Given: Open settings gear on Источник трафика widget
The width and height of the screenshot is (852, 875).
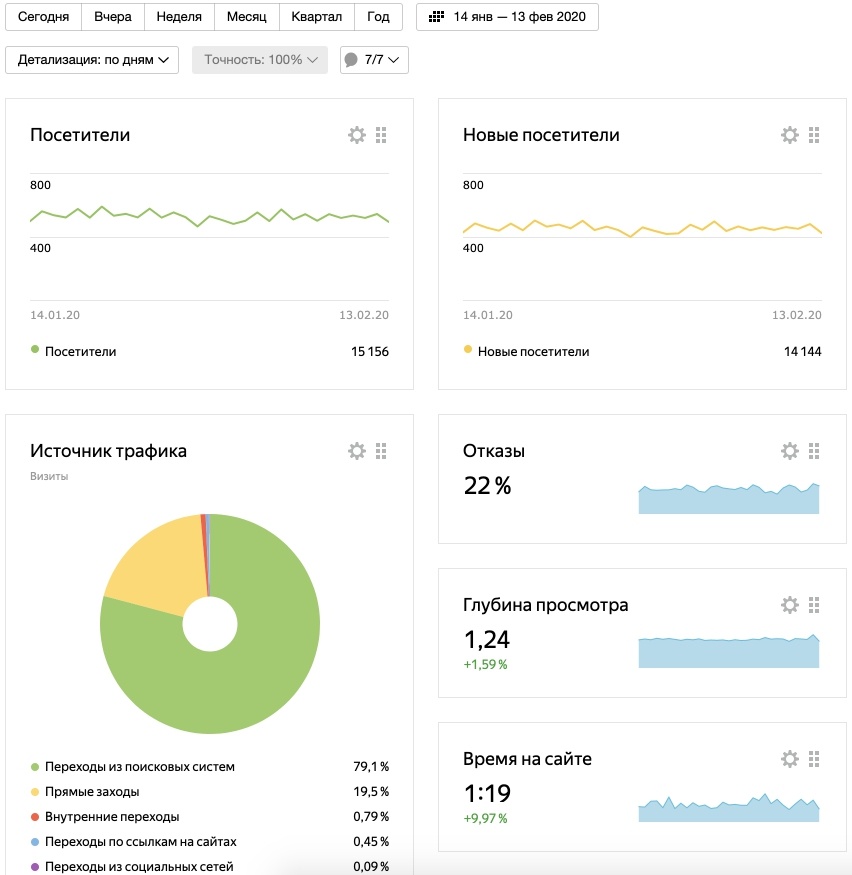Looking at the screenshot, I should [357, 451].
